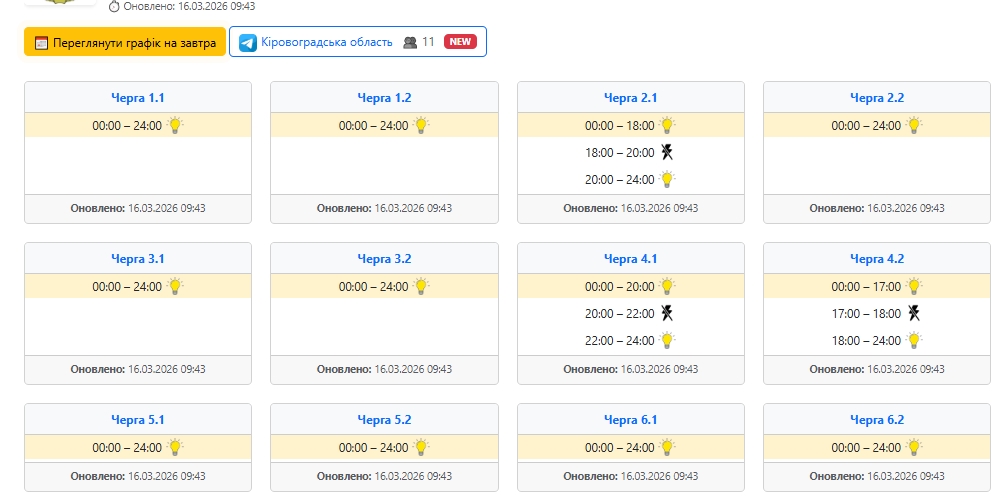The image size is (999, 503).
Task: Open the Кіровоградська область Telegram link
Action: pyautogui.click(x=326, y=42)
